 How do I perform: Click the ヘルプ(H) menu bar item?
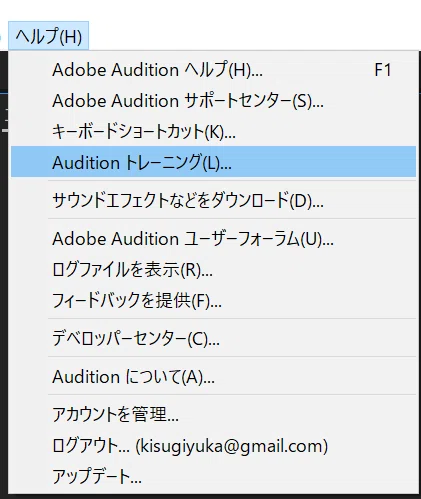[x=49, y=36]
